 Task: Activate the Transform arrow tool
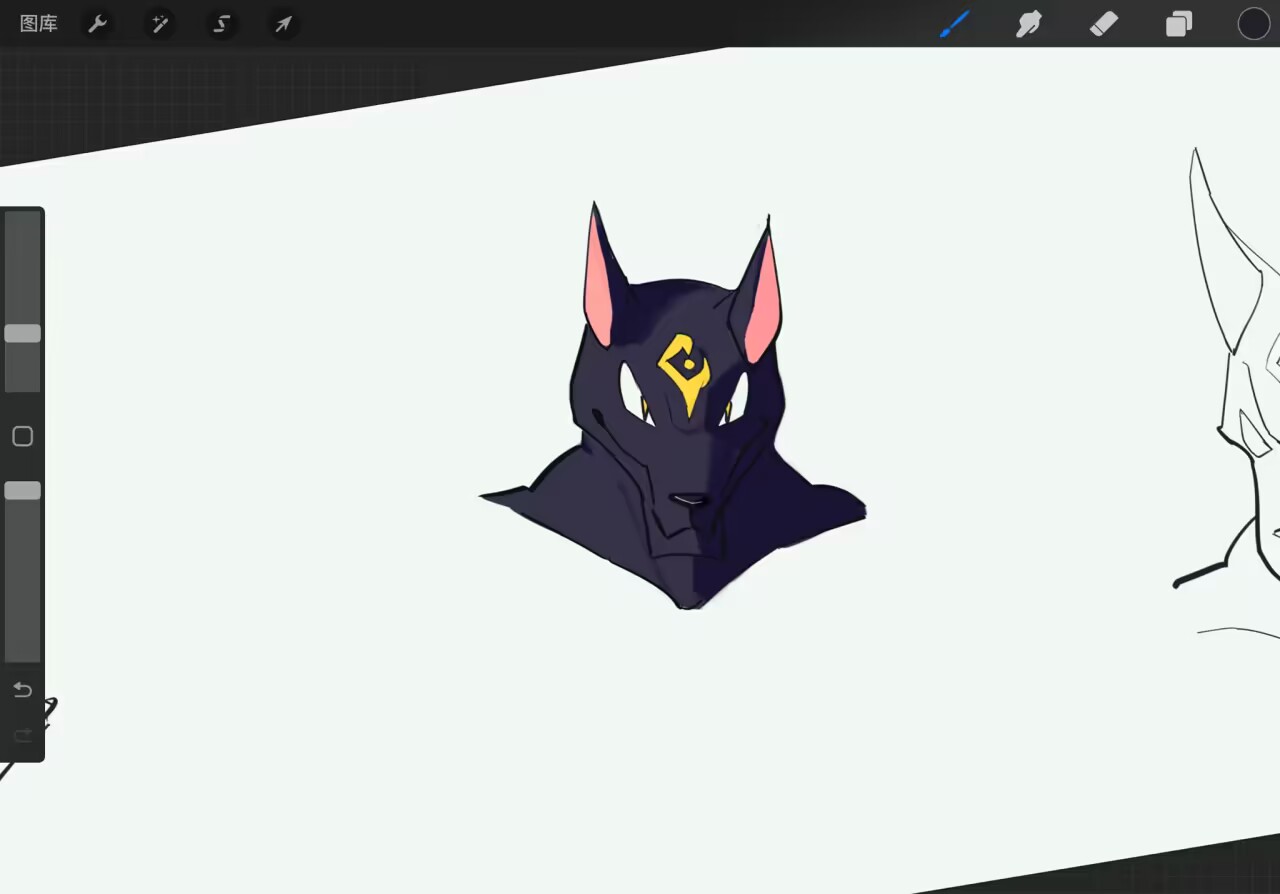tap(283, 24)
